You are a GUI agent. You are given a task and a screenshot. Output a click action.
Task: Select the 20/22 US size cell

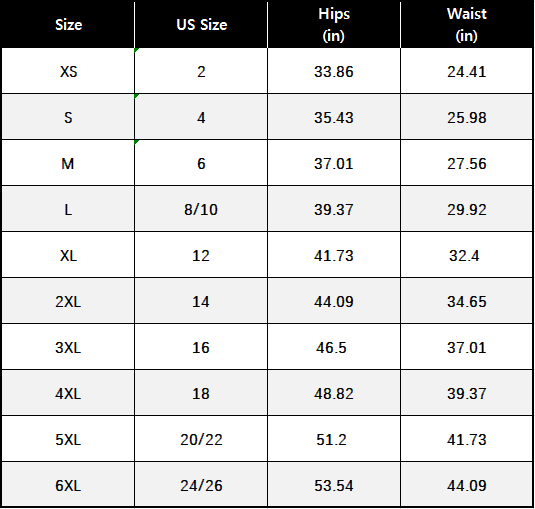pyautogui.click(x=201, y=439)
